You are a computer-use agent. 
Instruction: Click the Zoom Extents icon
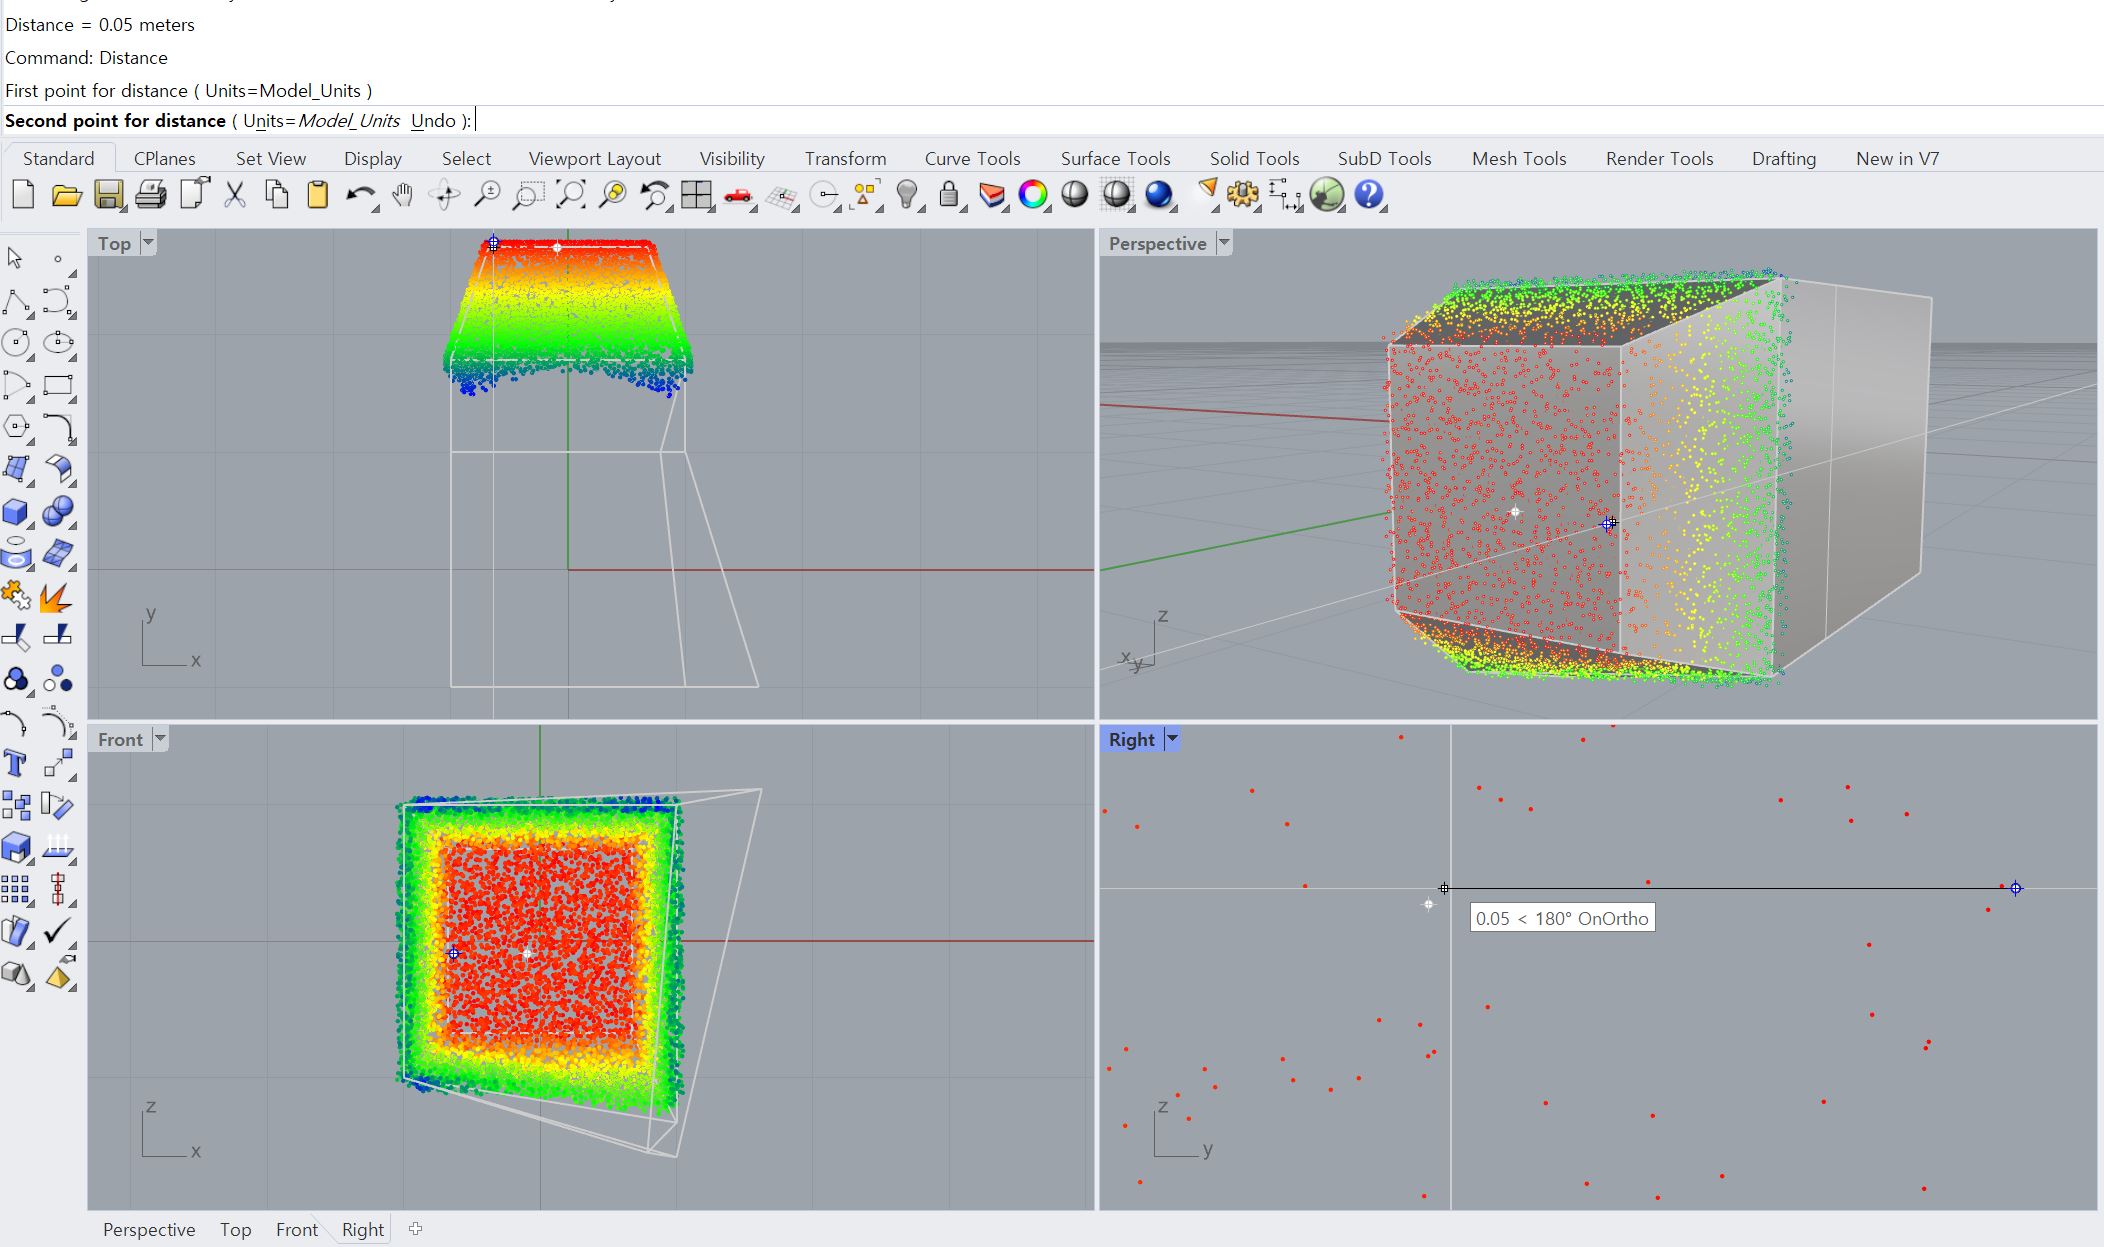(x=571, y=194)
